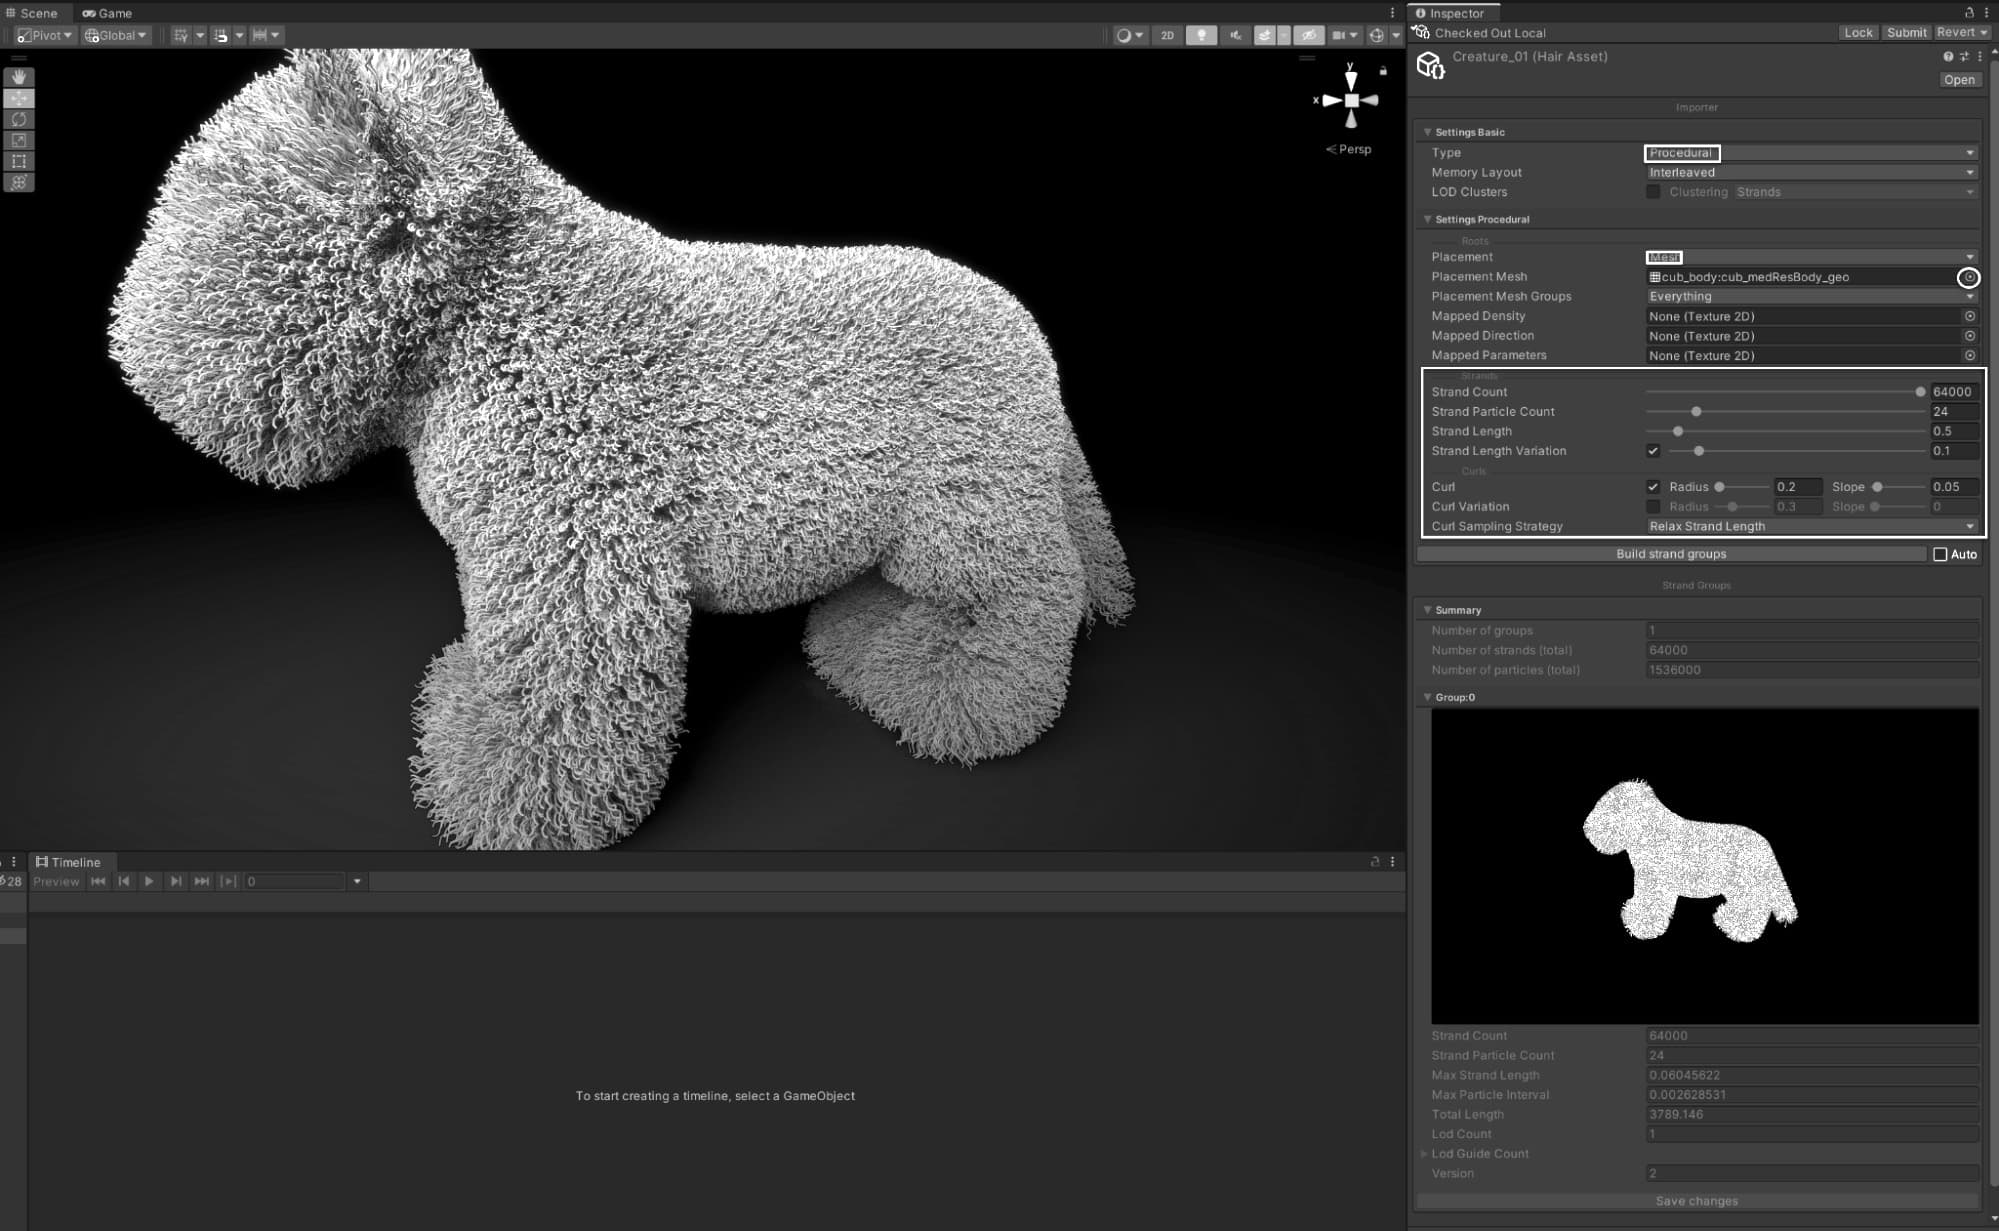Collapse the Settings Procedural section
This screenshot has width=1999, height=1231.
coord(1428,219)
